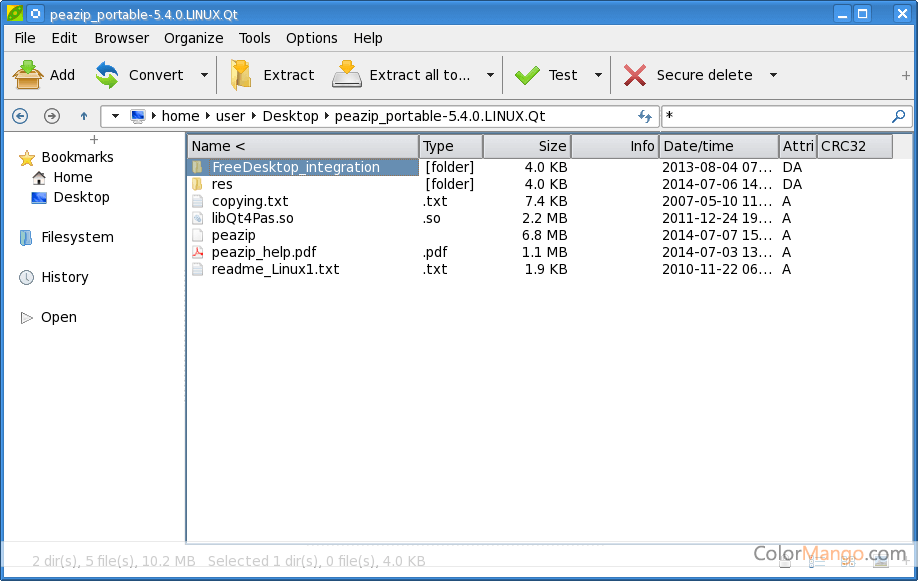Select the readme_Linux1.txt file name

[x=275, y=269]
